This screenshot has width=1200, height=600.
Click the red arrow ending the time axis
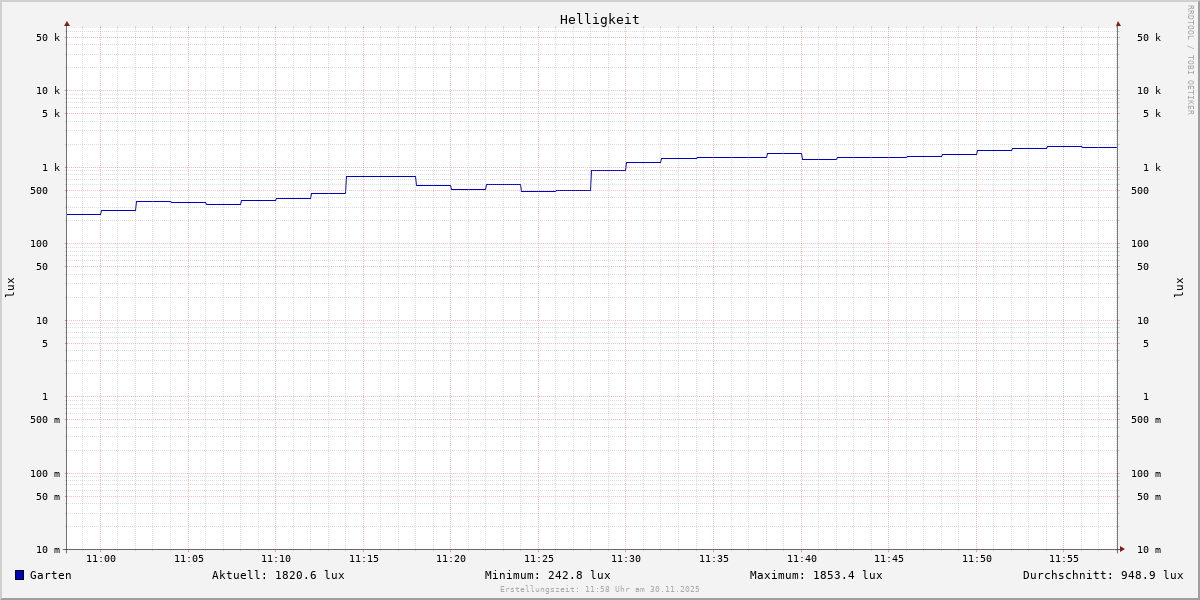tap(1122, 549)
